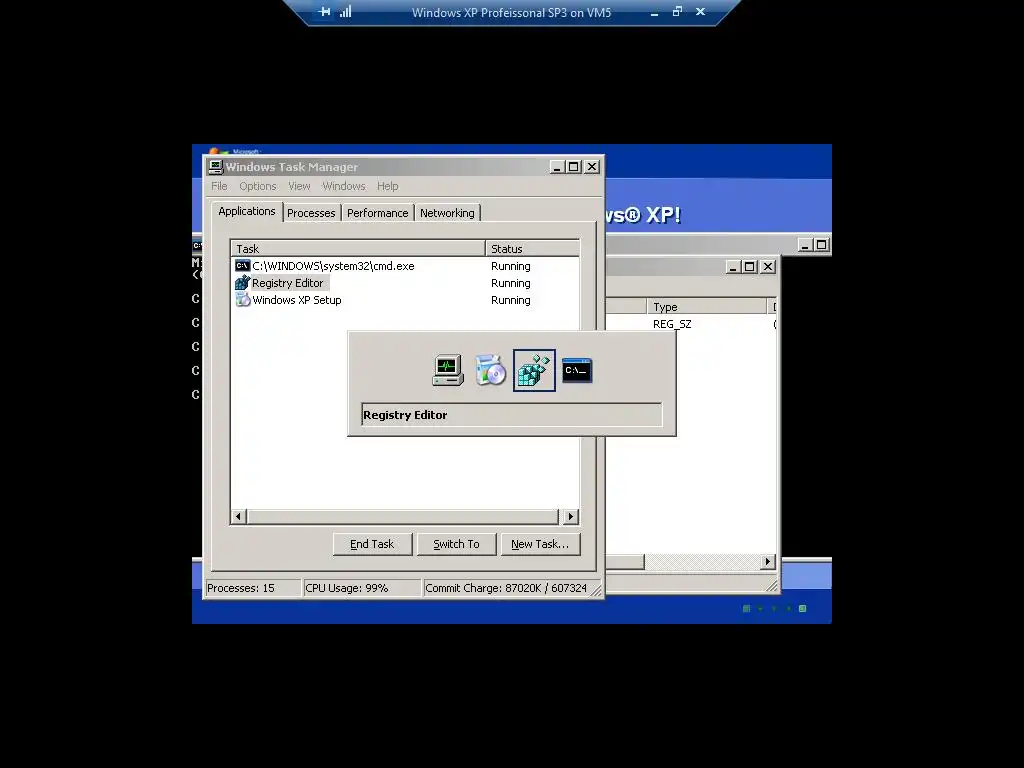1024x768 pixels.
Task: Click the Commit Charge status text
Action: click(506, 588)
